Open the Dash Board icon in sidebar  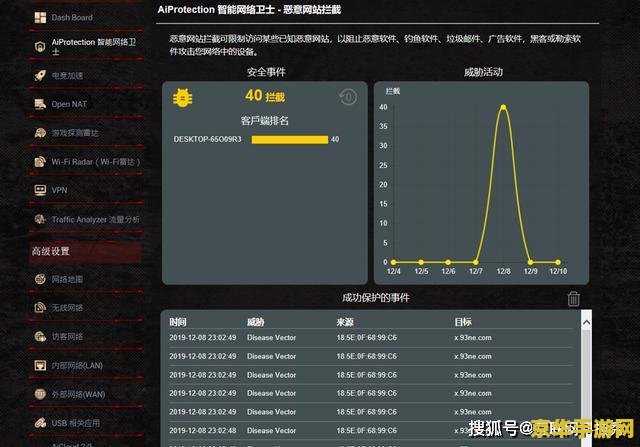(x=40, y=18)
